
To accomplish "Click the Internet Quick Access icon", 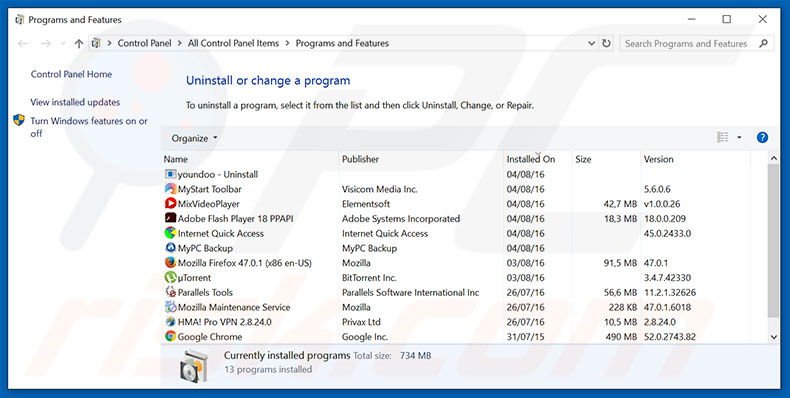I will 170,233.
